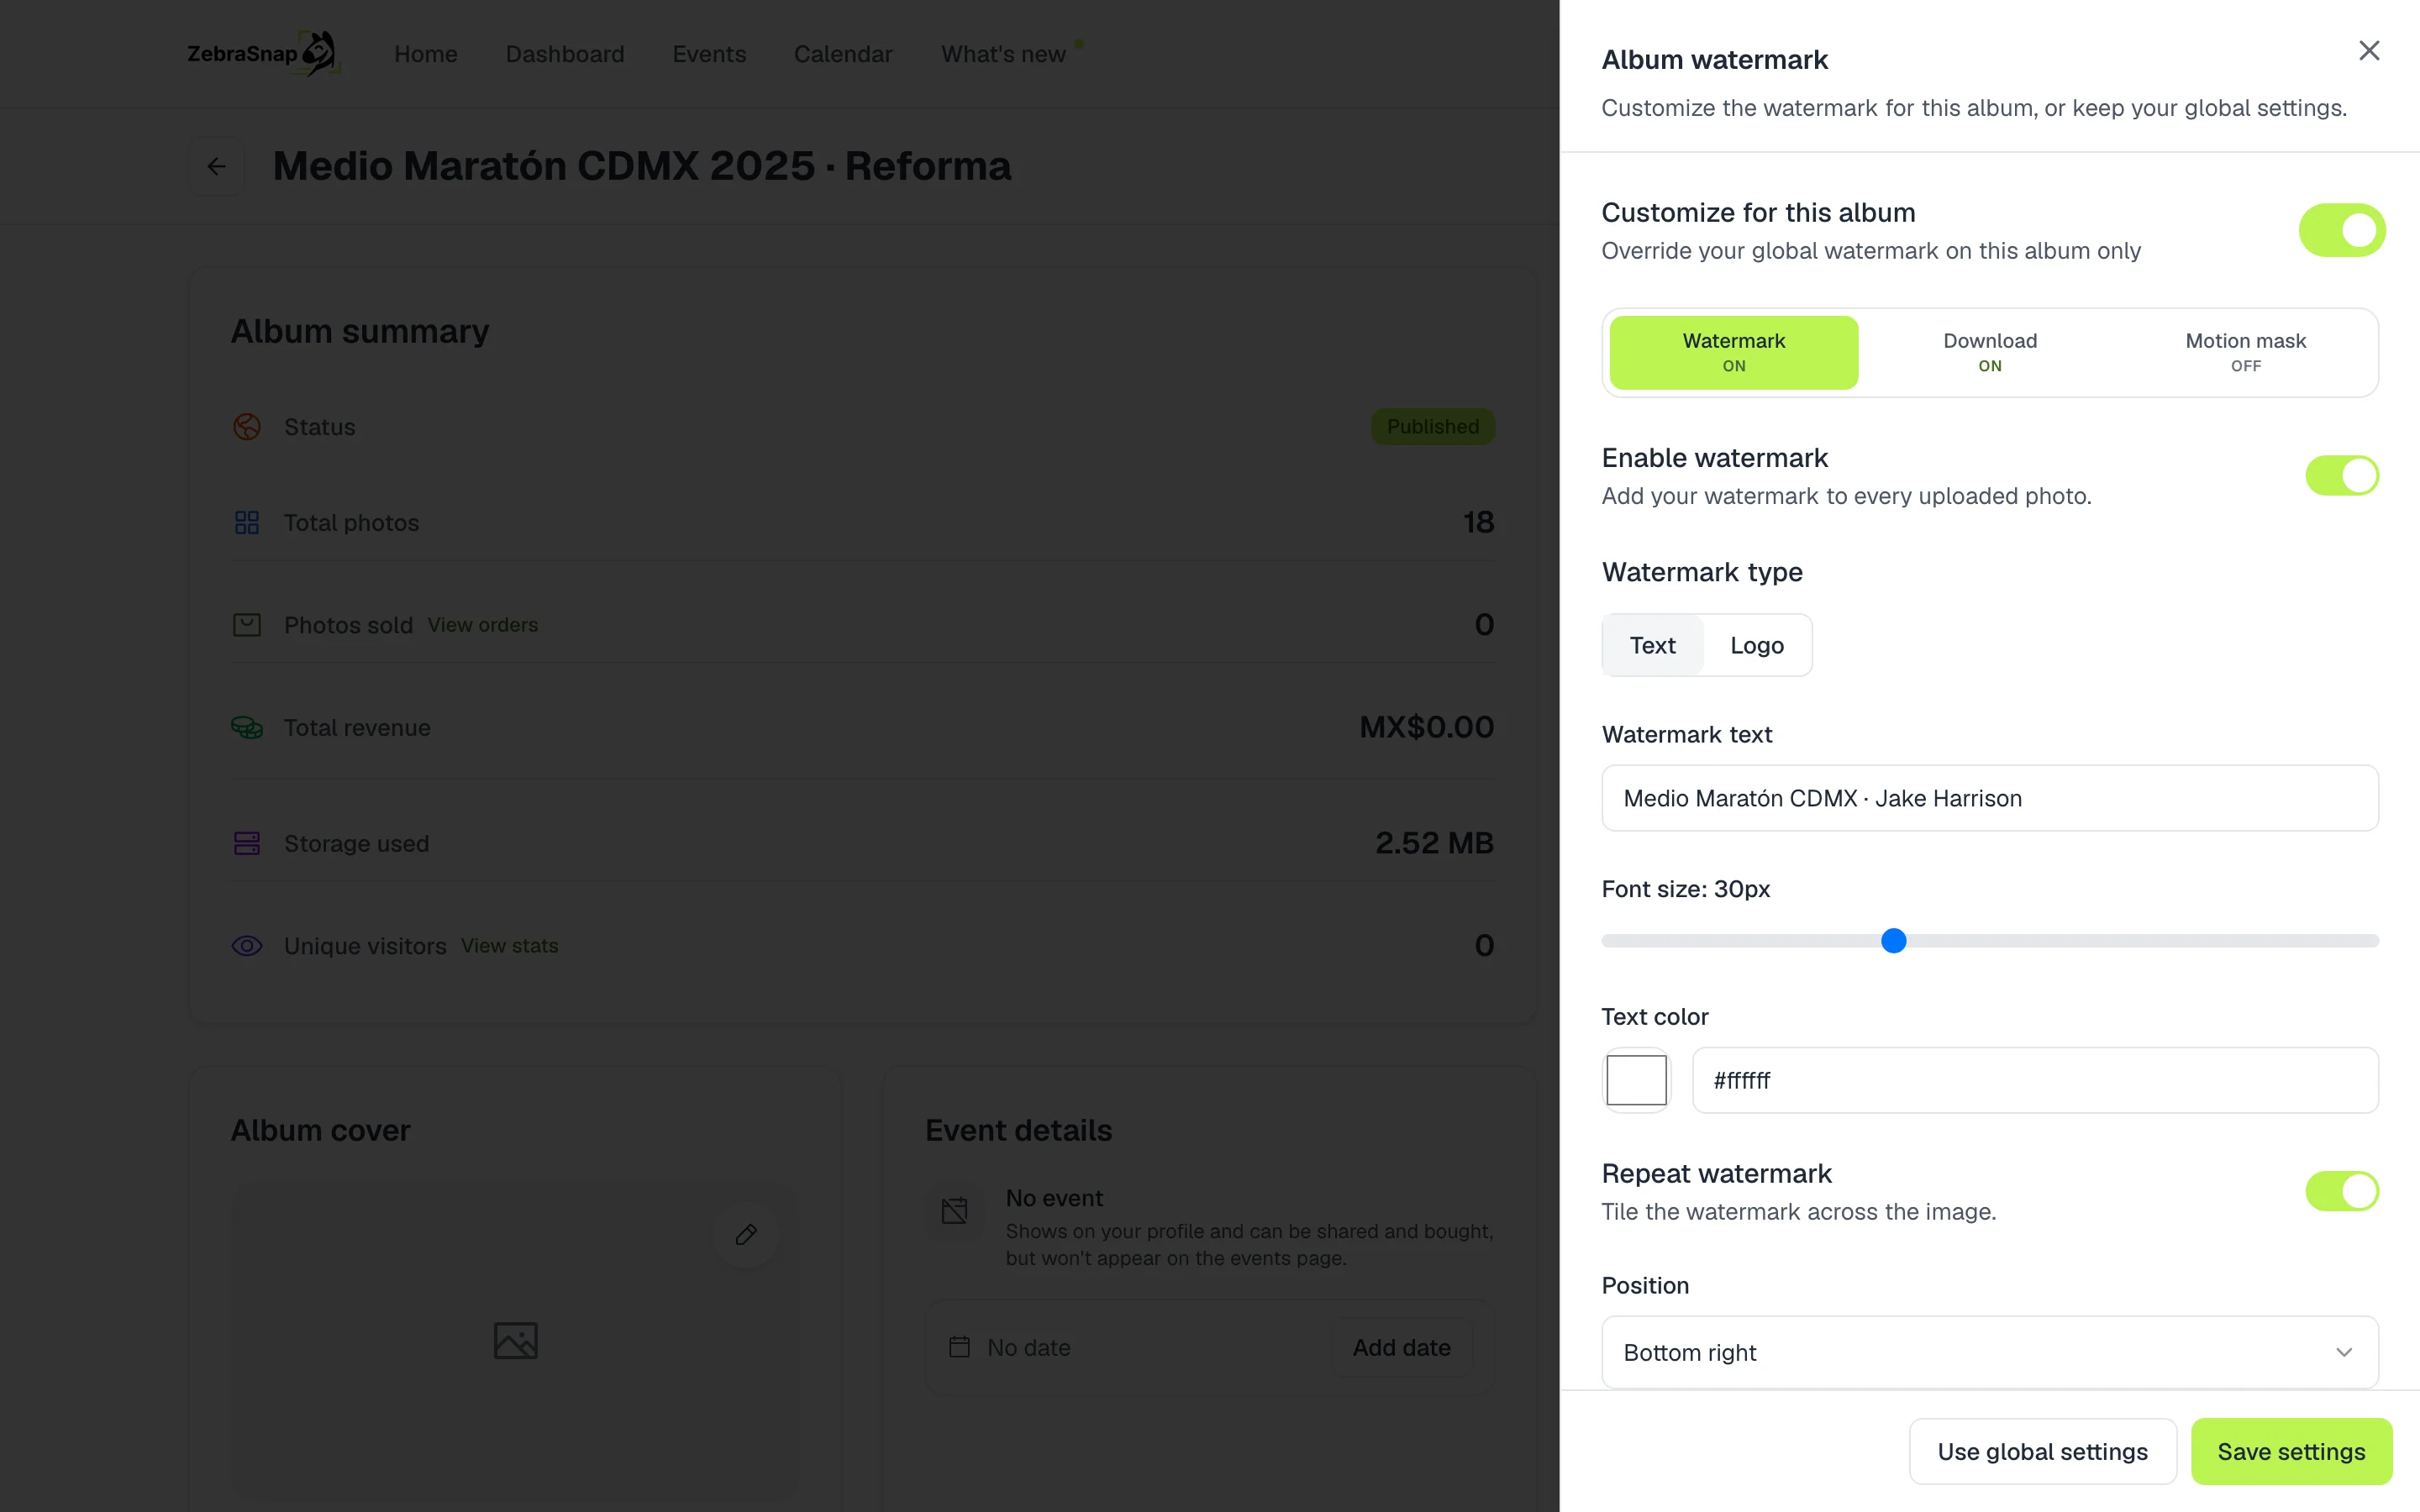Select Text watermark type
This screenshot has height=1512, width=2420.
click(x=1652, y=645)
